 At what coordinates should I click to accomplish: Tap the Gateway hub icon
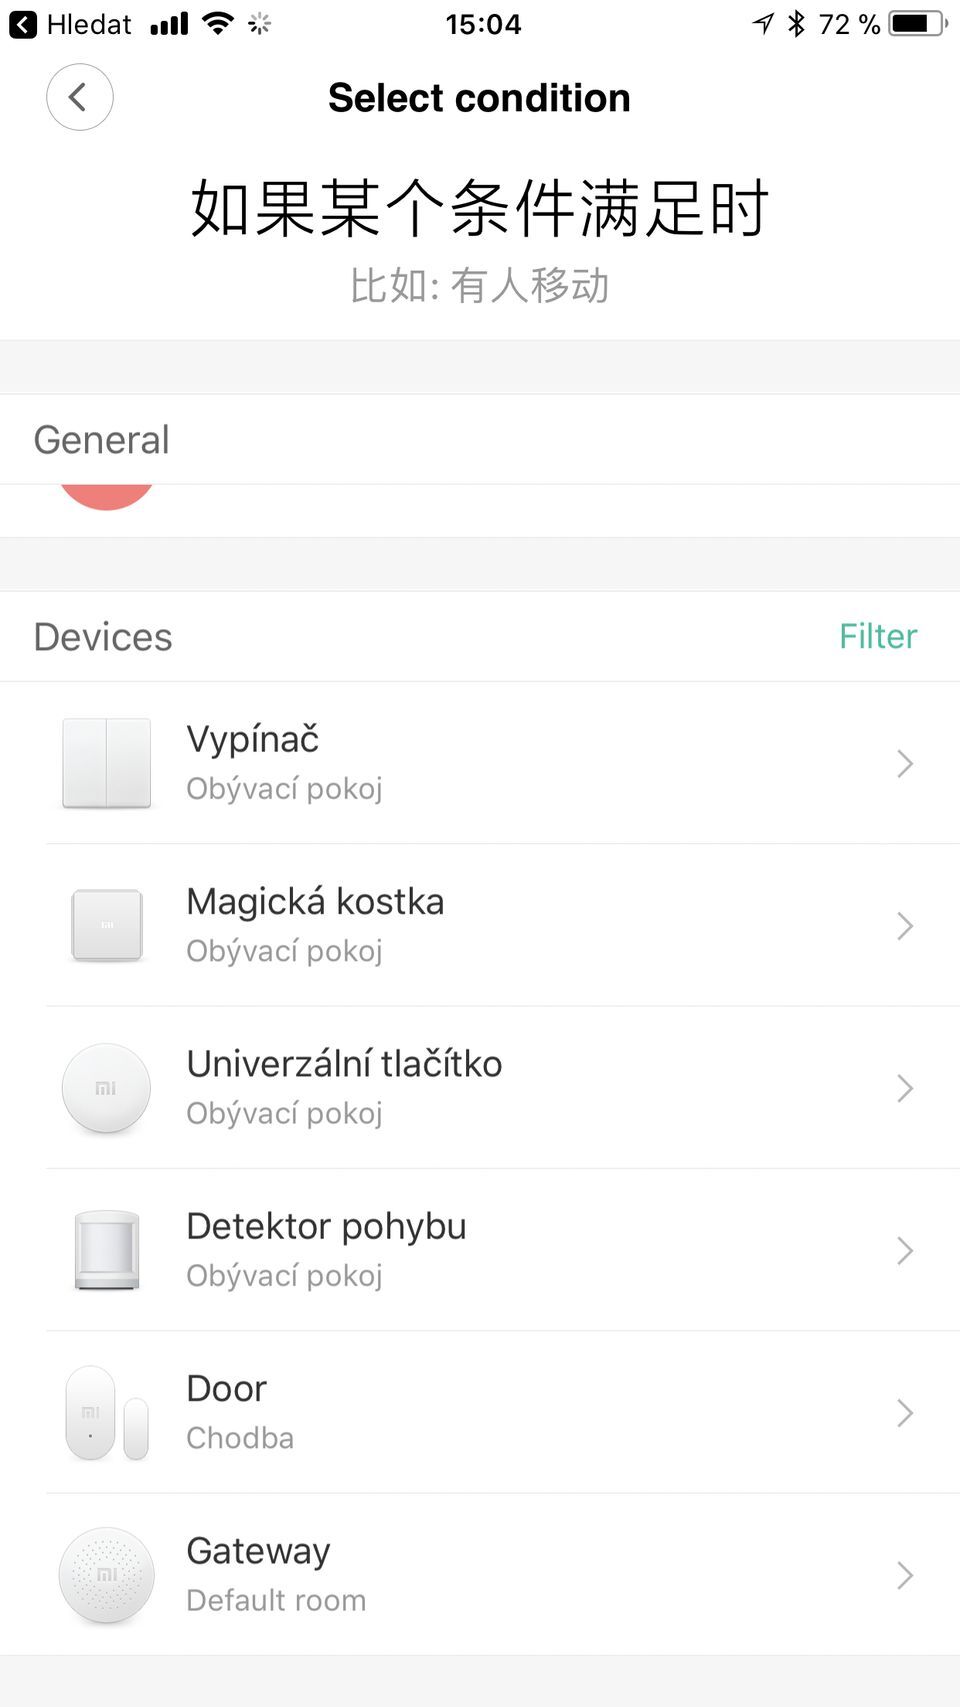(106, 1575)
